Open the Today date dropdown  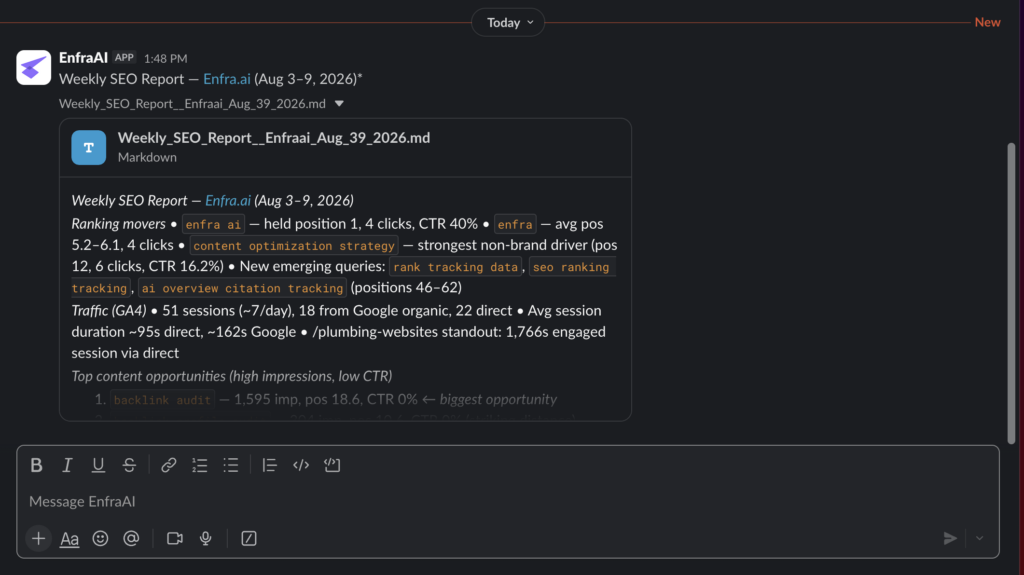click(508, 22)
